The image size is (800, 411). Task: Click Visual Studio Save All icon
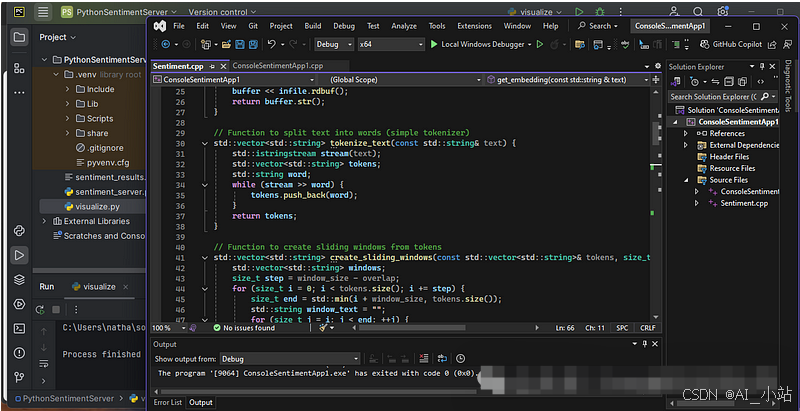(x=253, y=44)
